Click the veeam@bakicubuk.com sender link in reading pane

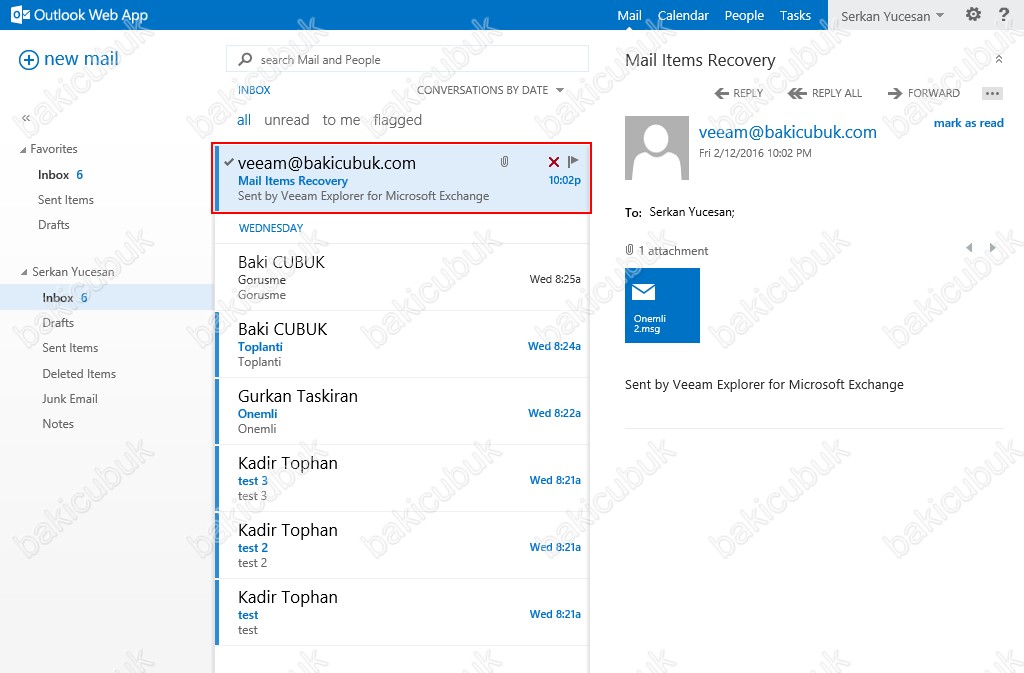(788, 132)
